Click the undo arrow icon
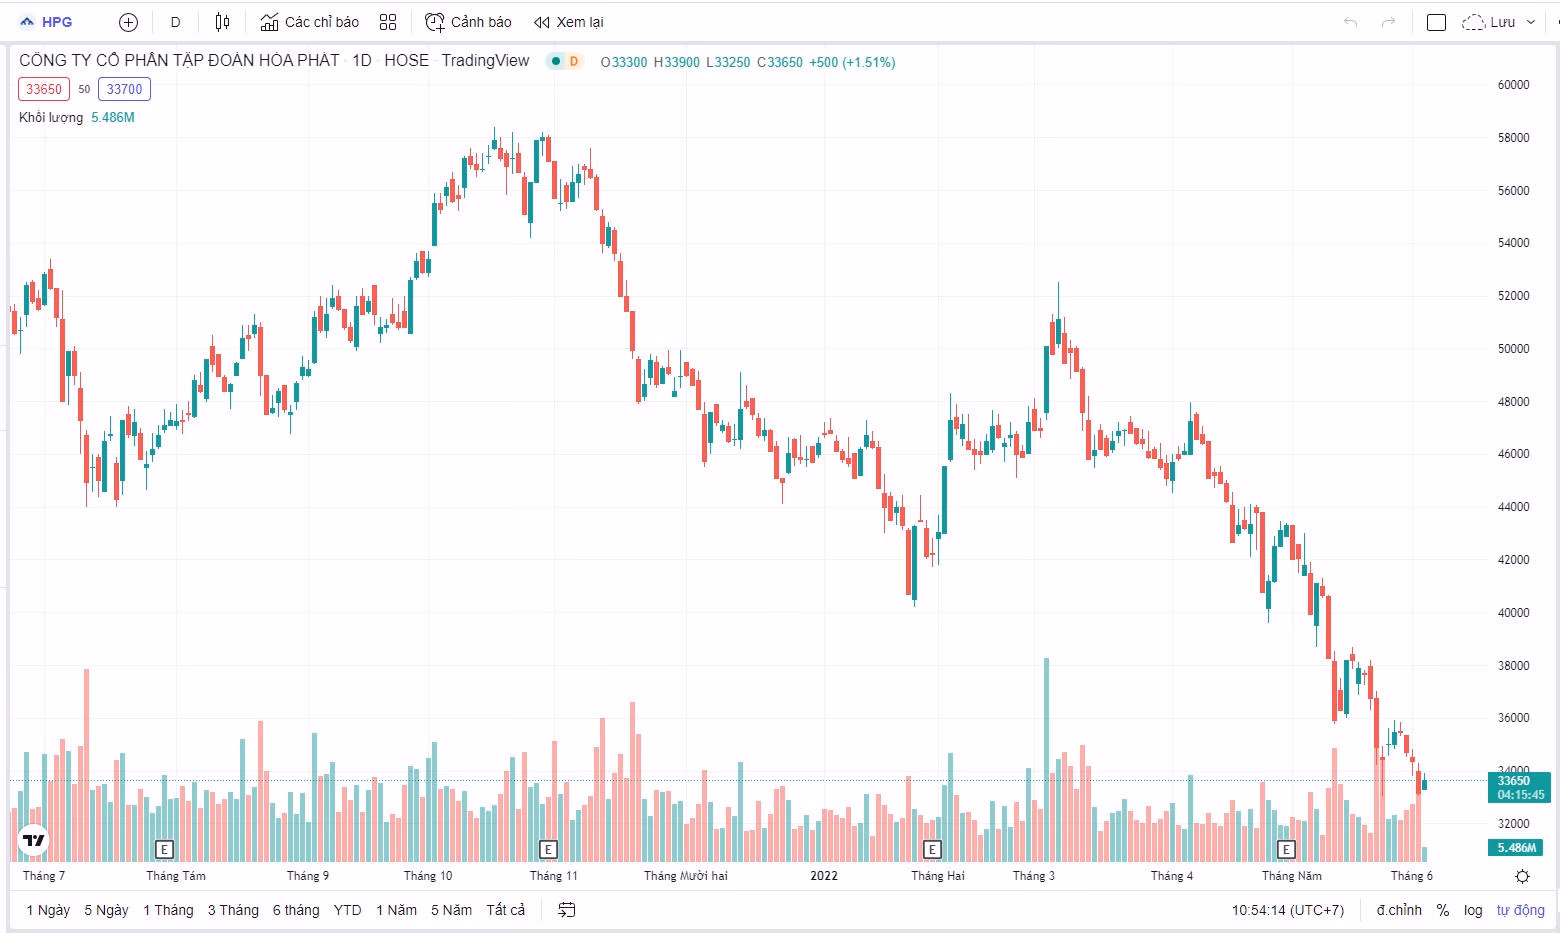 pyautogui.click(x=1350, y=22)
